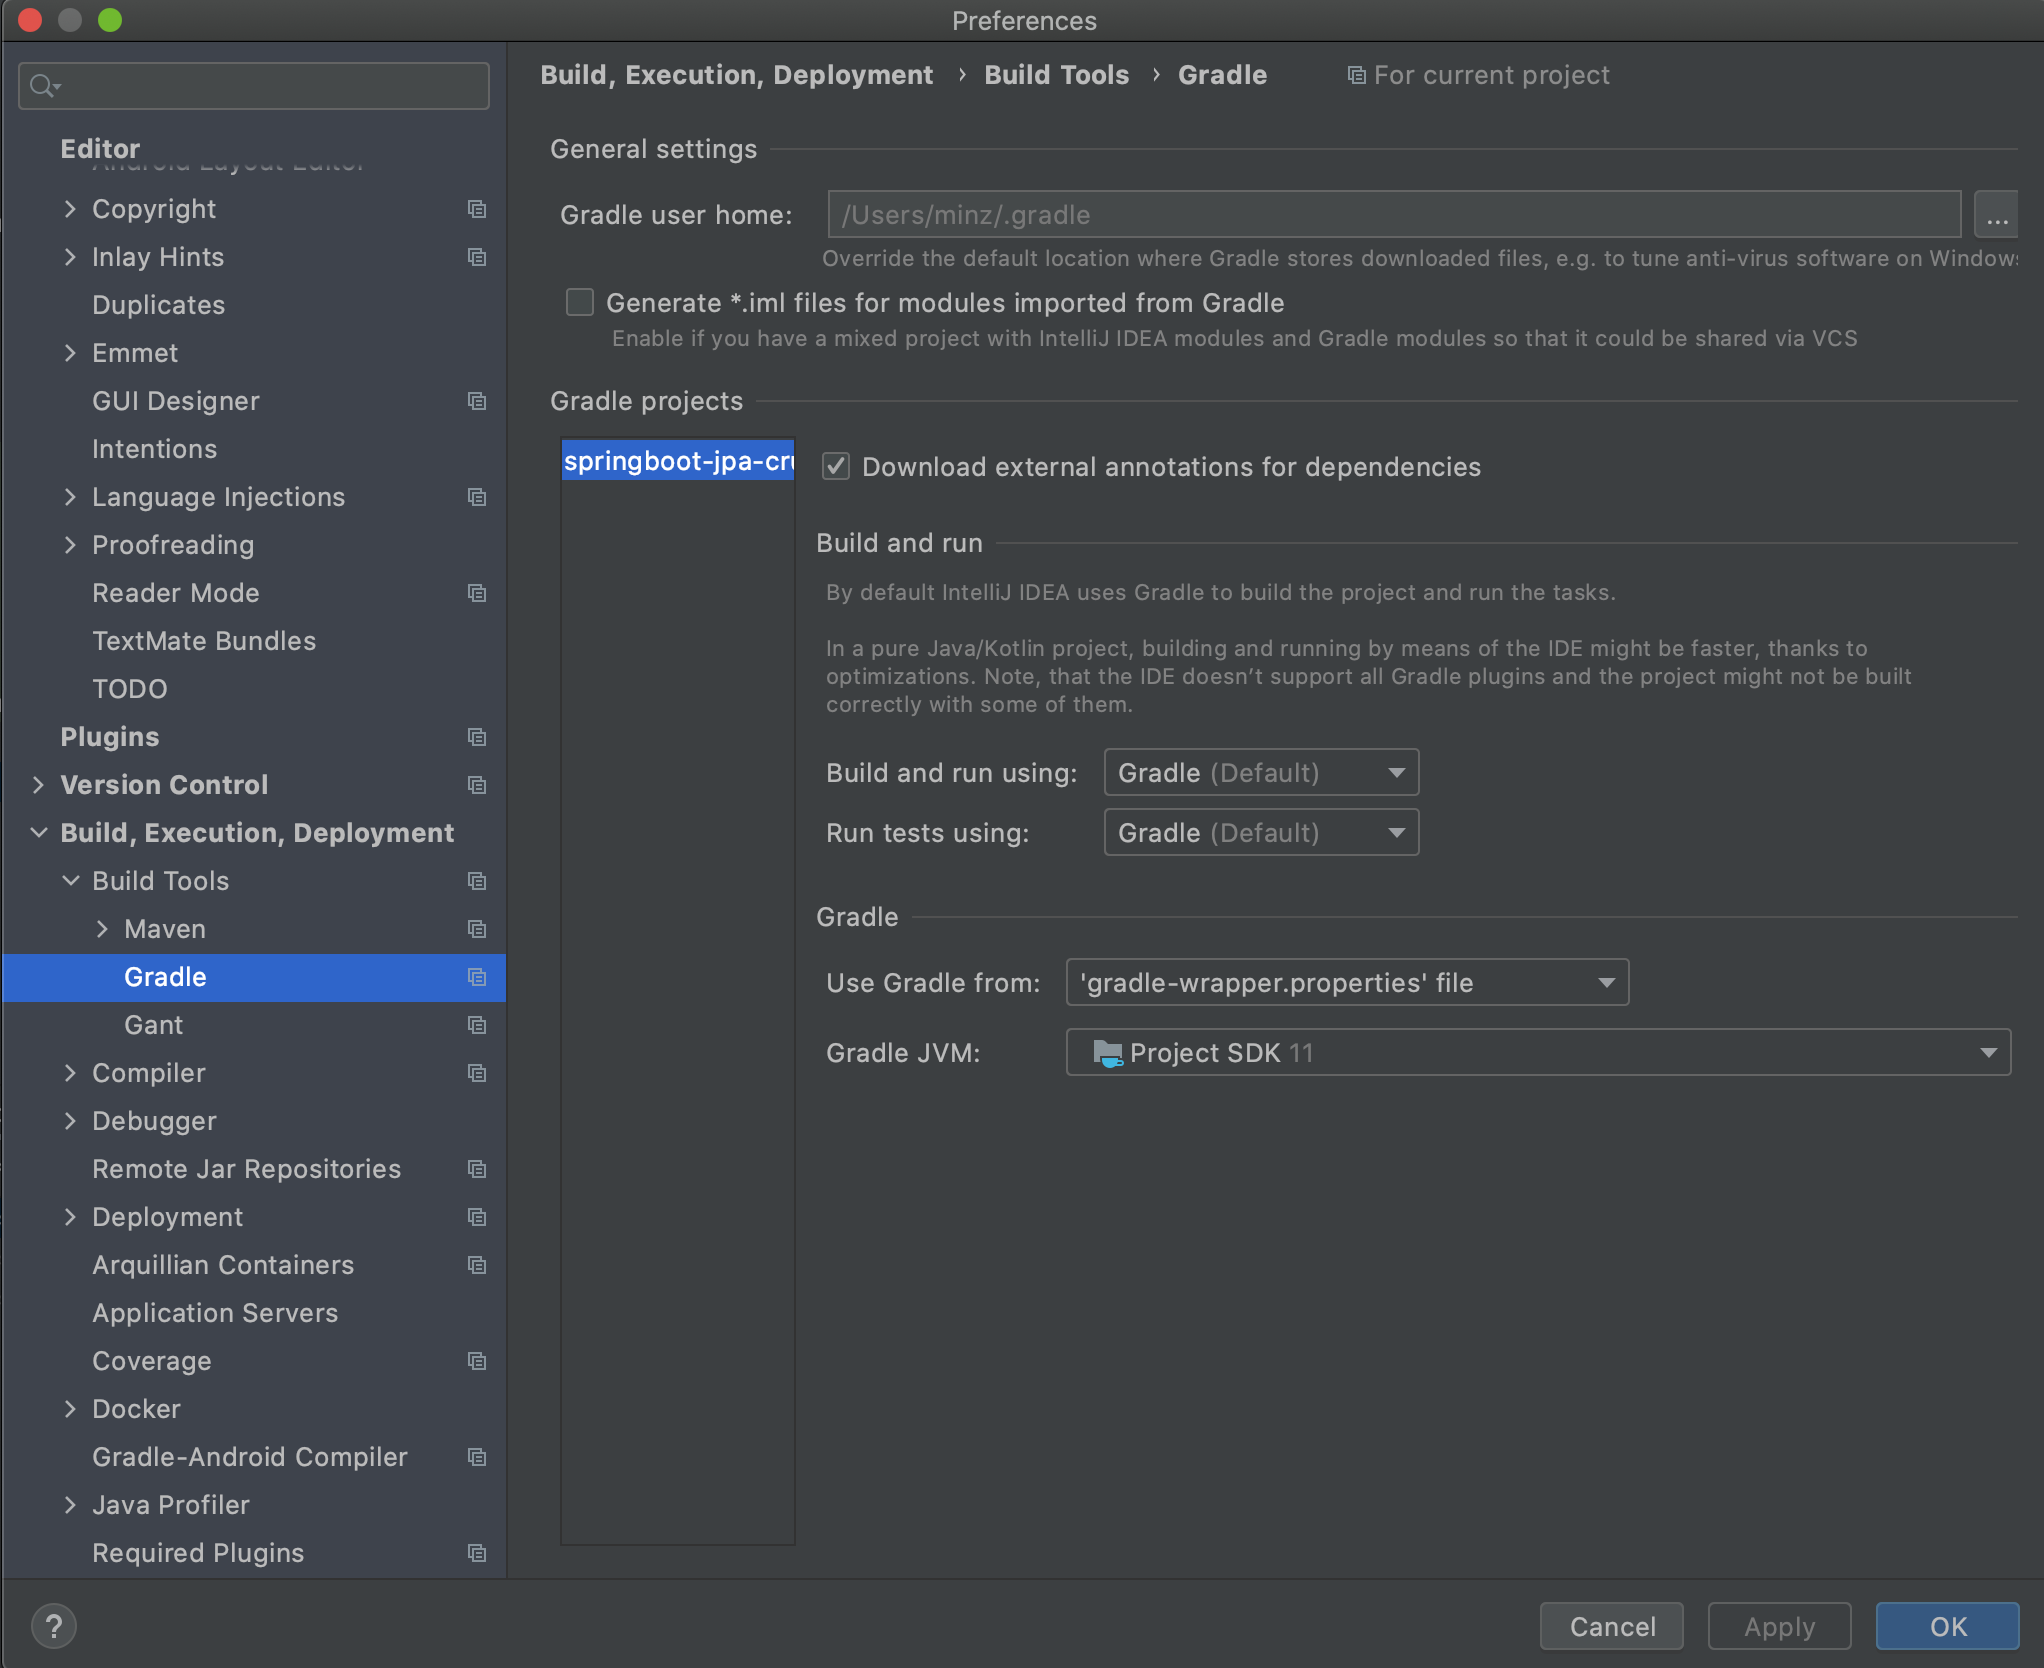Click the project-level icon beside Copyright
Screen dimensions: 2044x1668
[477, 209]
